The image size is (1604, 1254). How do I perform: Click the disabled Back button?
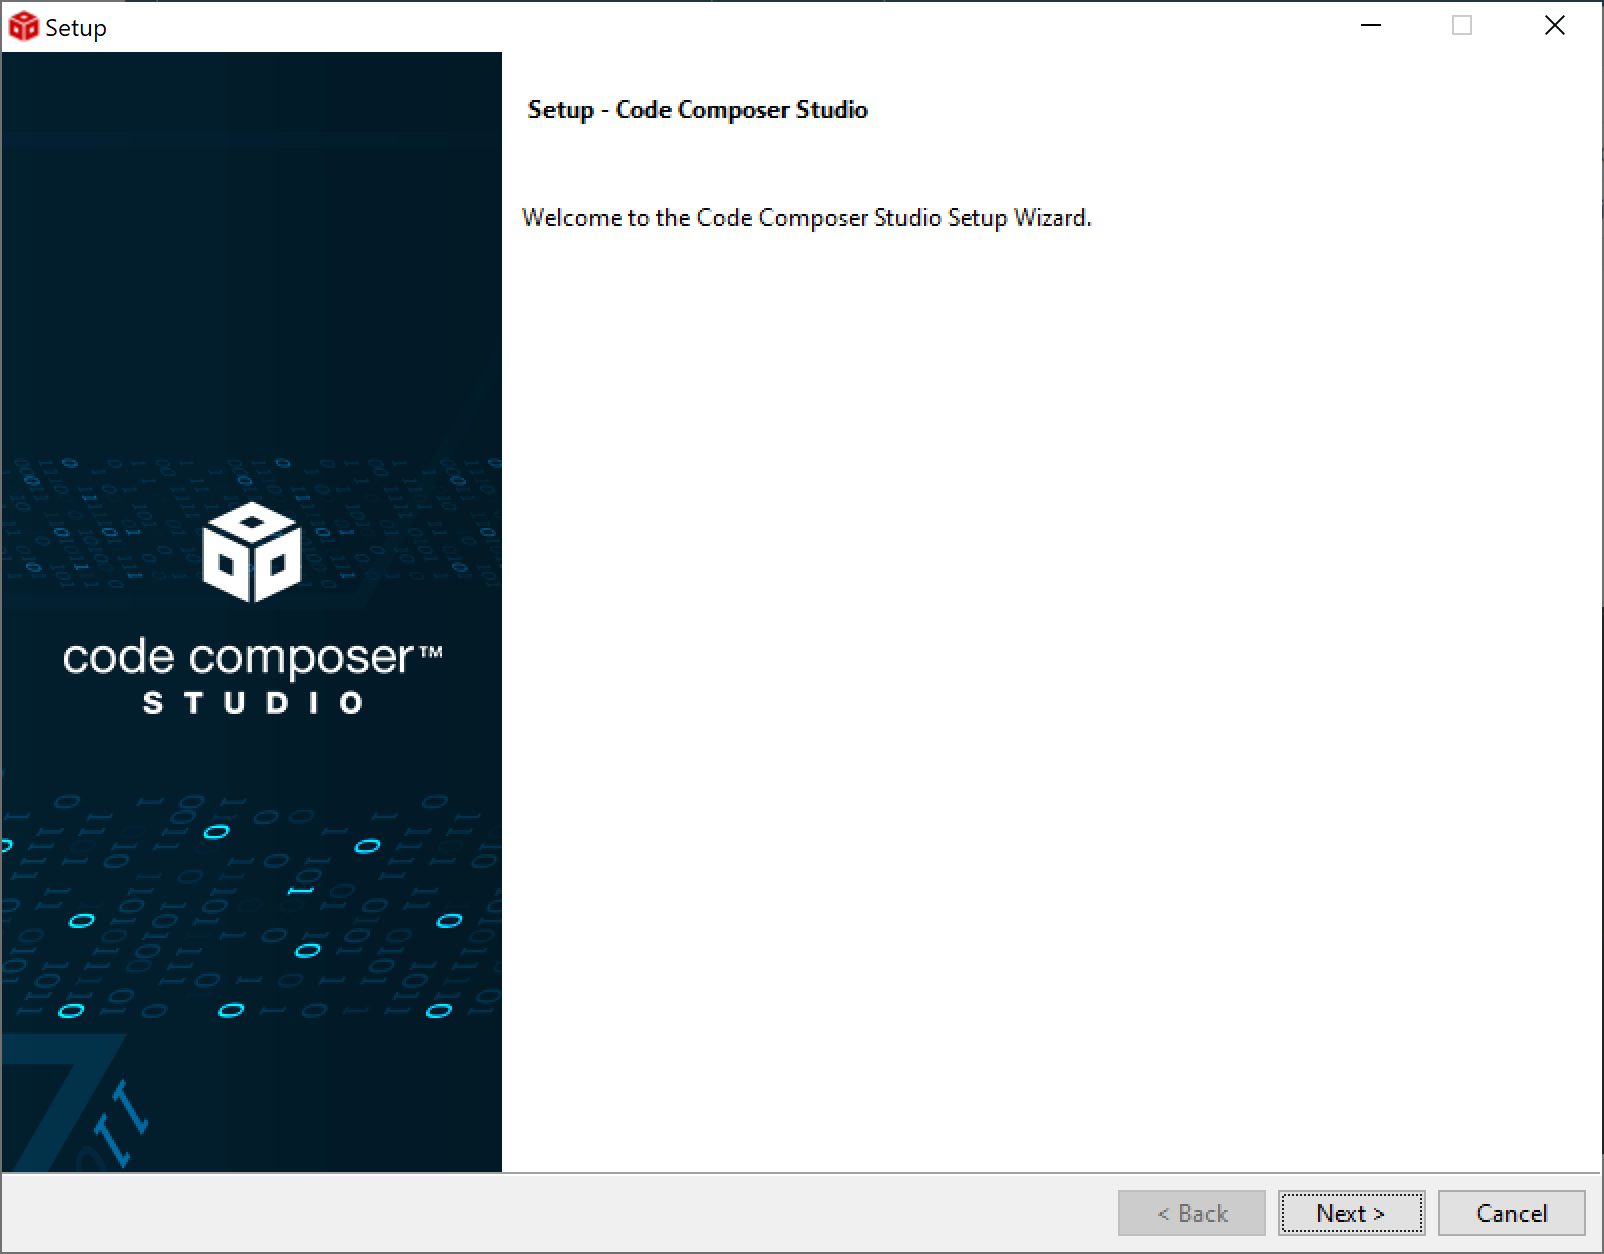pyautogui.click(x=1192, y=1213)
